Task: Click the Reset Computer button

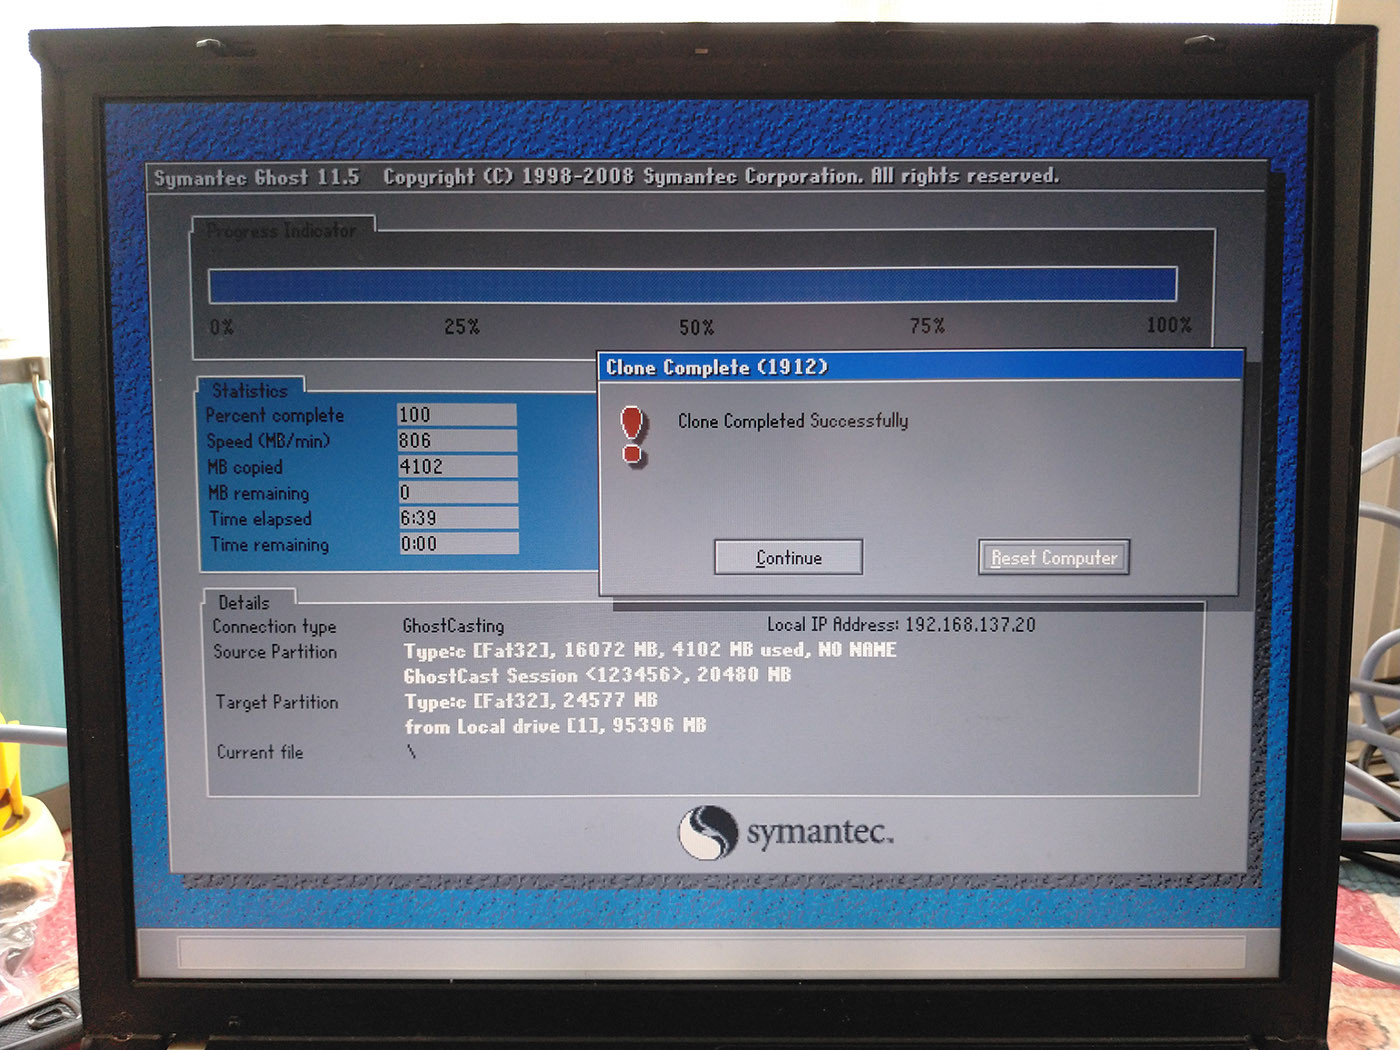Action: 1054,558
